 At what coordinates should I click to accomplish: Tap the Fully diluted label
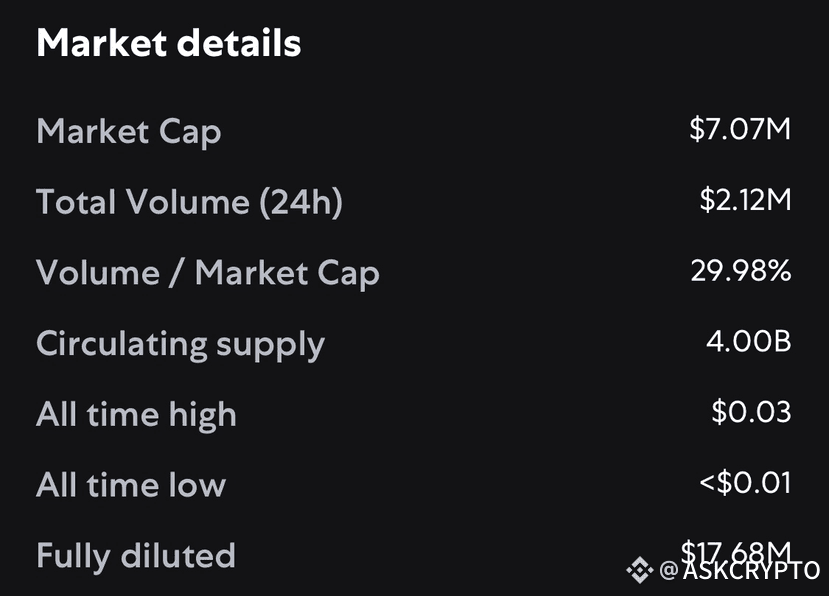click(136, 556)
